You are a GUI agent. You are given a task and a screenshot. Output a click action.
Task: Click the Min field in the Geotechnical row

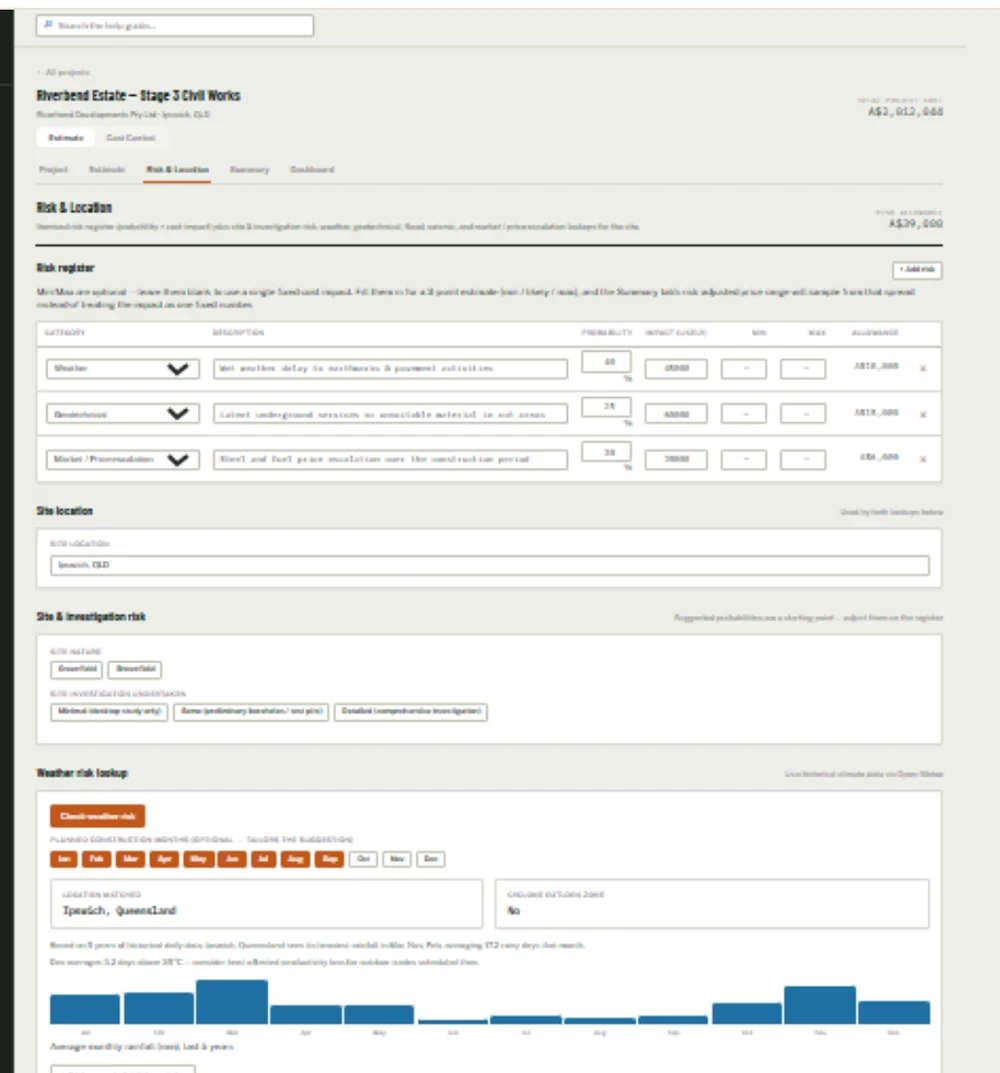pyautogui.click(x=744, y=414)
